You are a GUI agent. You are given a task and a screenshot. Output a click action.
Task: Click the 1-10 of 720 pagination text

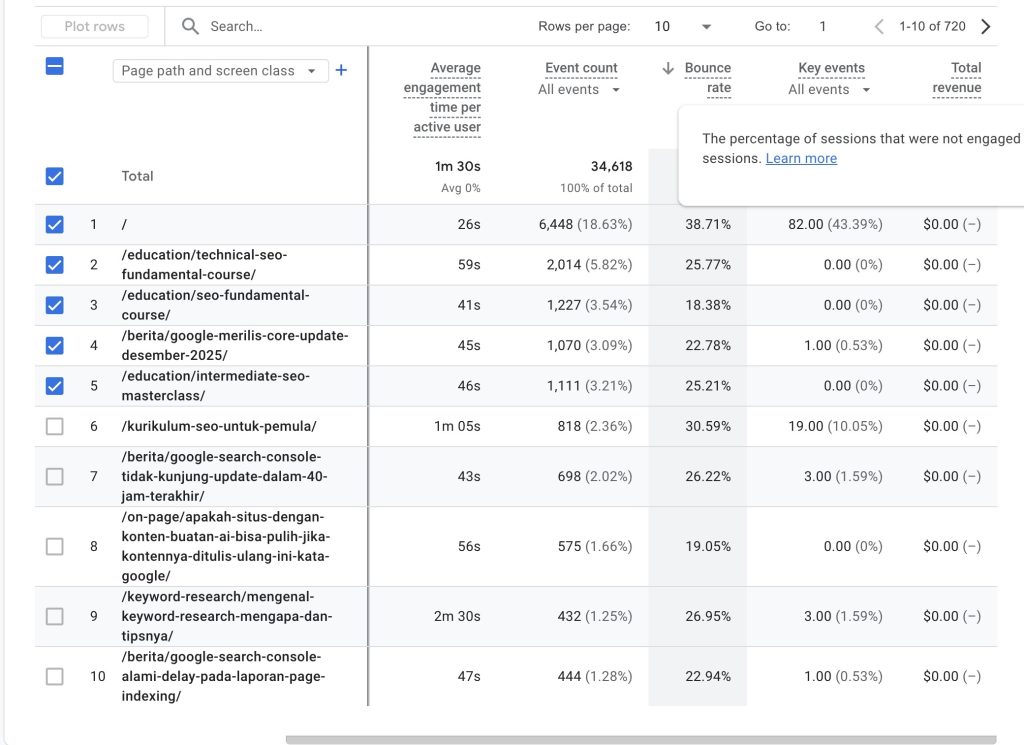932,26
